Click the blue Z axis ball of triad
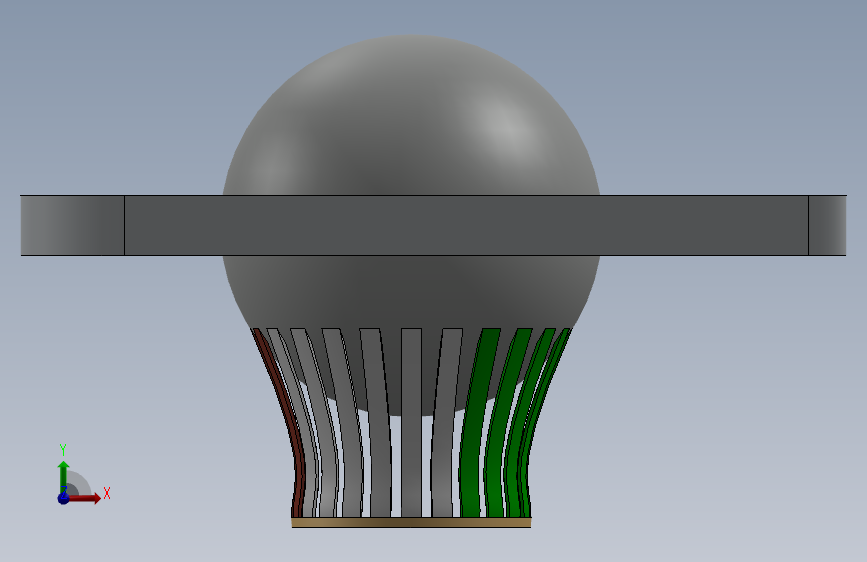 tap(64, 498)
